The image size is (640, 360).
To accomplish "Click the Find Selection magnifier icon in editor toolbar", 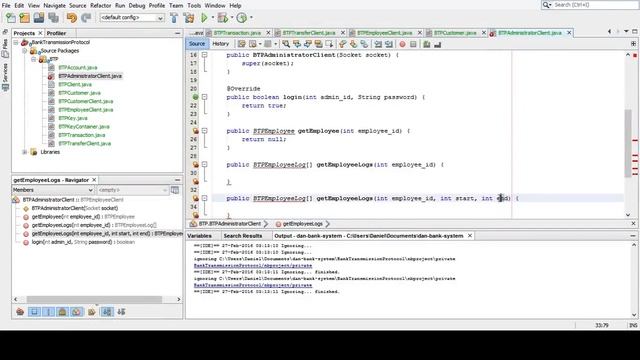I will [x=286, y=44].
